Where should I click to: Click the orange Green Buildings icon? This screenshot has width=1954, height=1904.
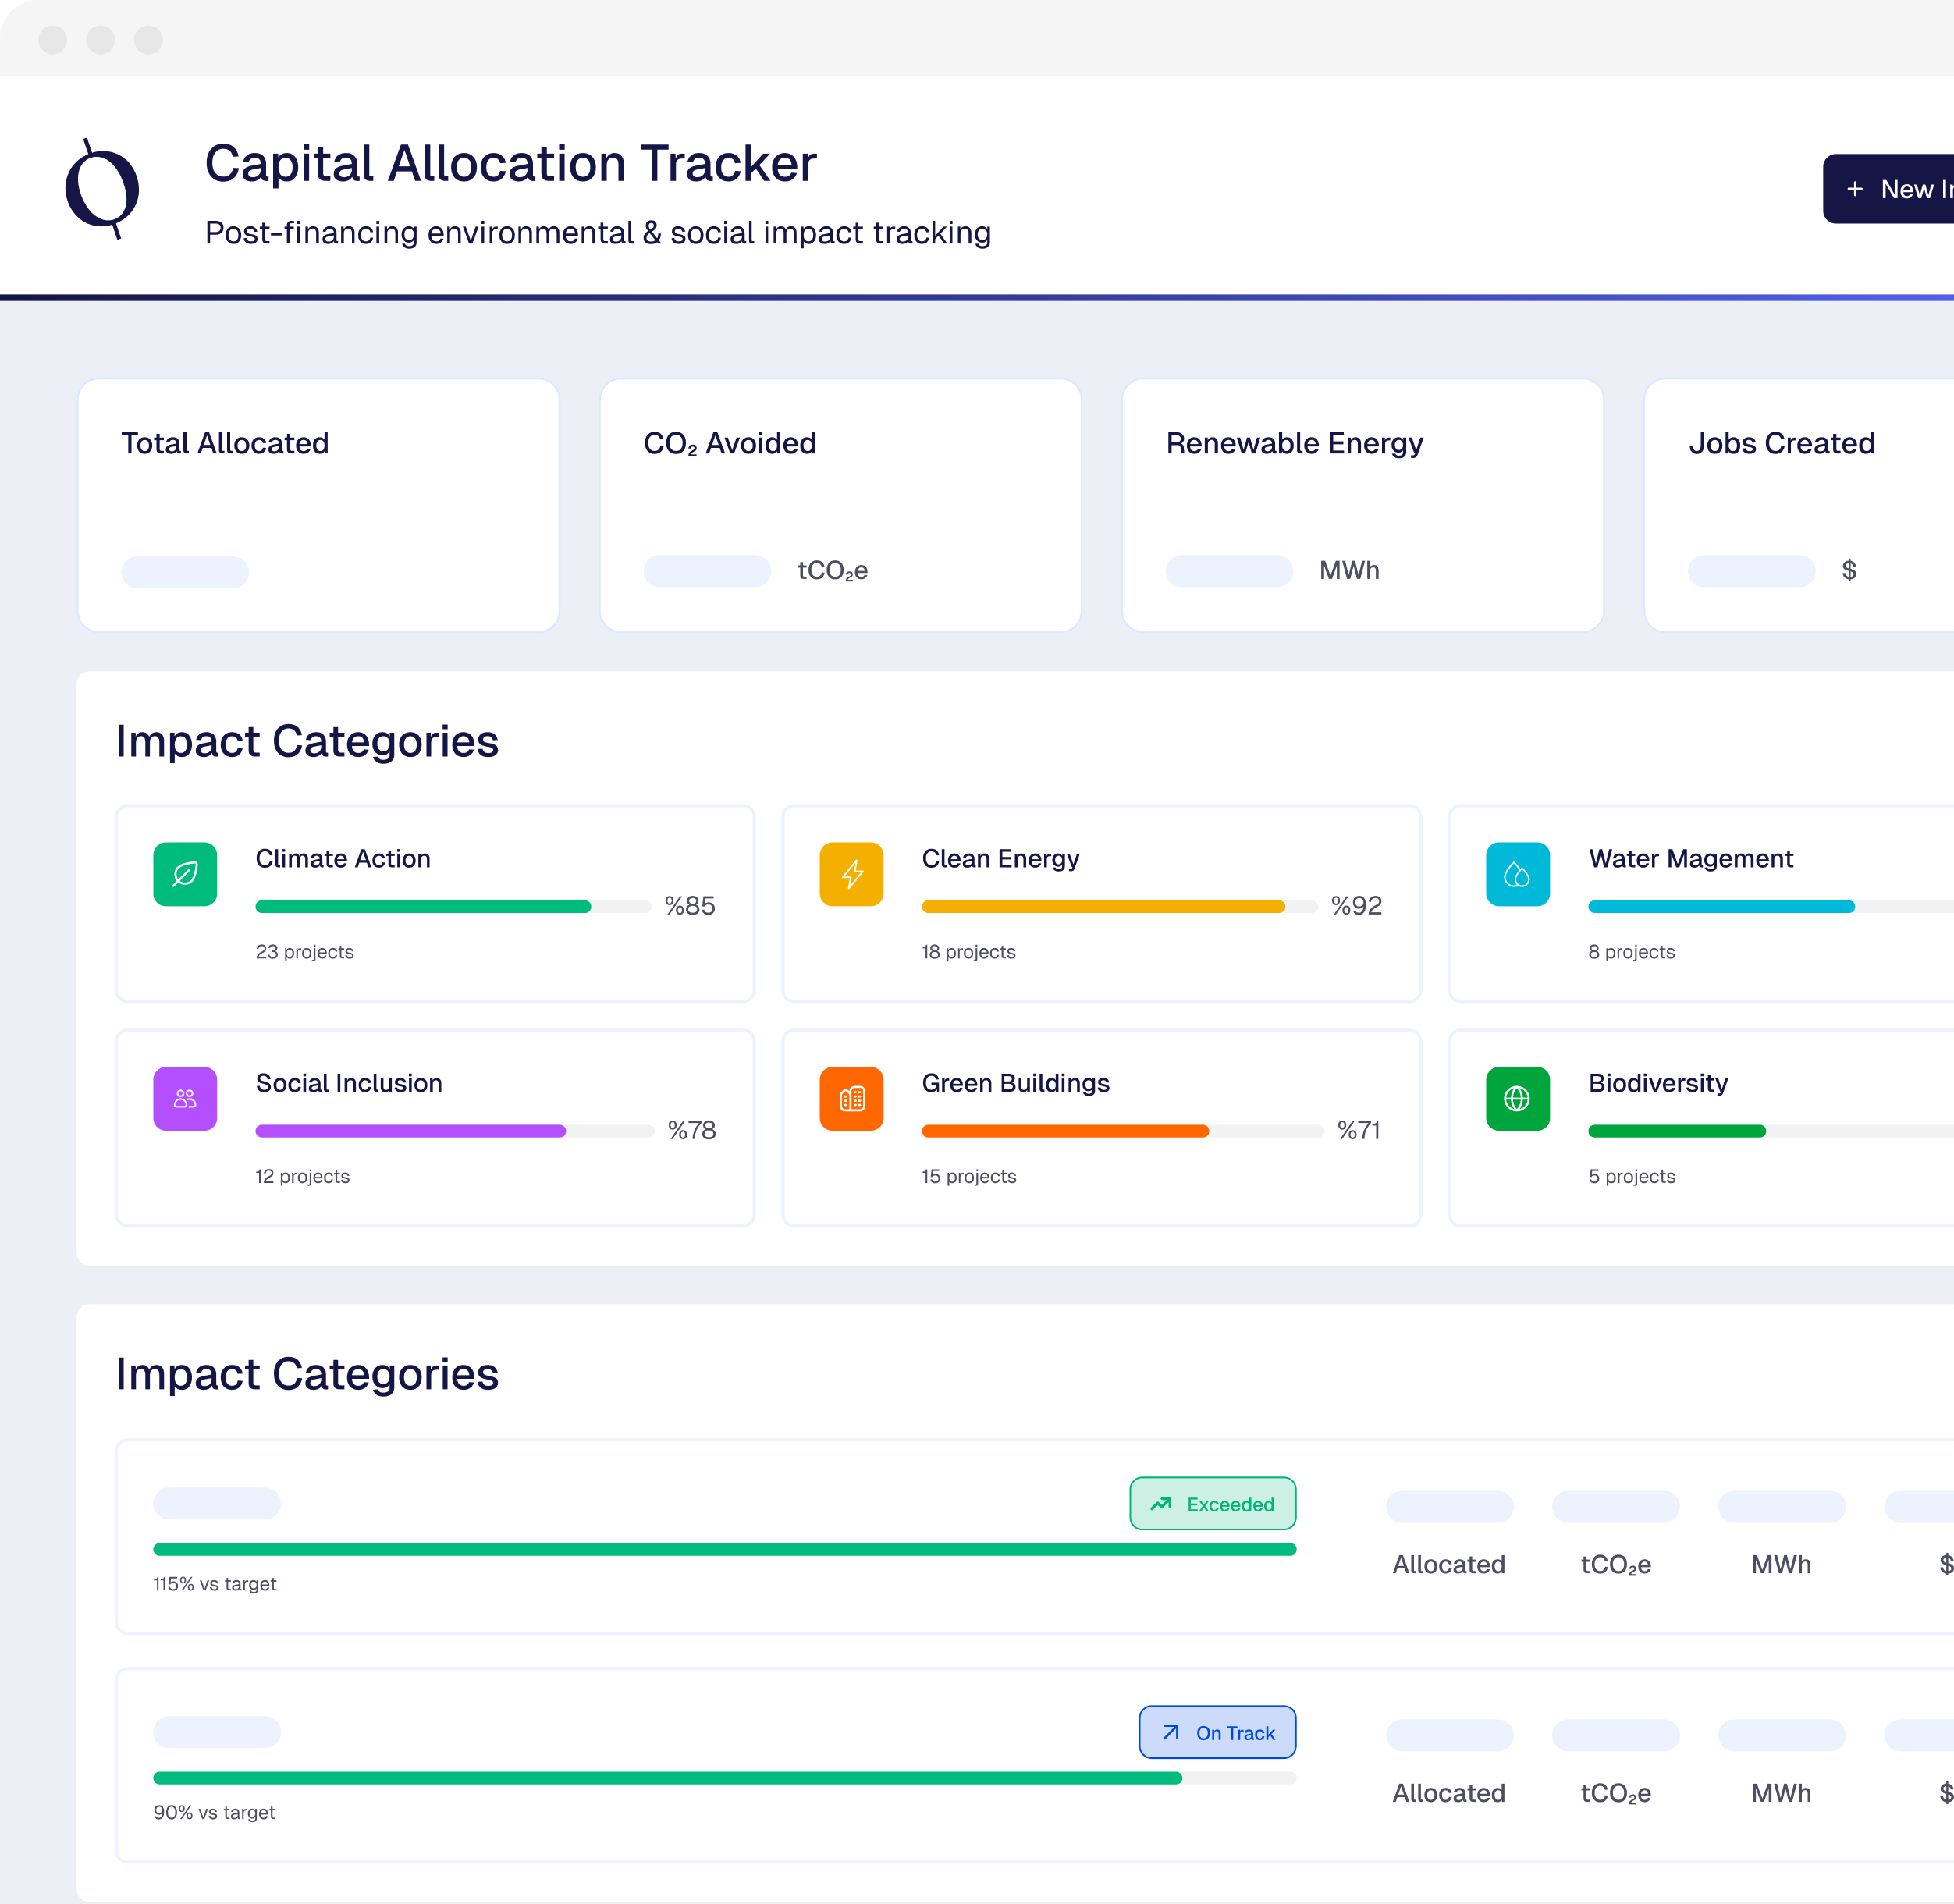coord(851,1098)
